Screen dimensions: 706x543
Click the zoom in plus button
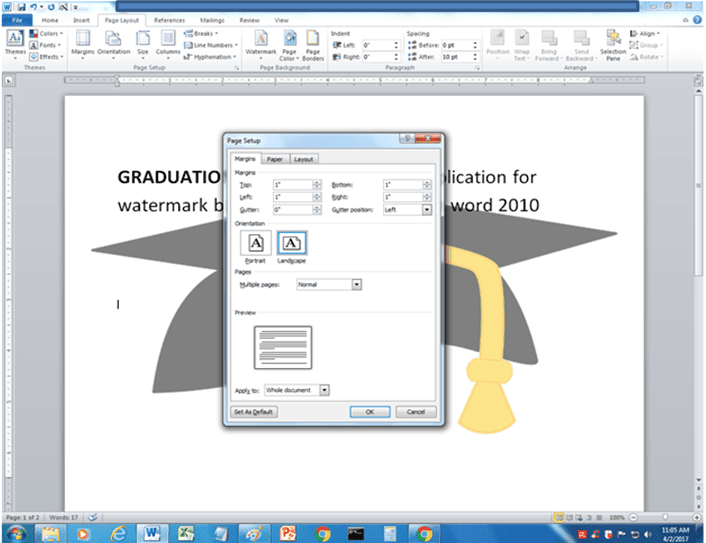tap(697, 517)
